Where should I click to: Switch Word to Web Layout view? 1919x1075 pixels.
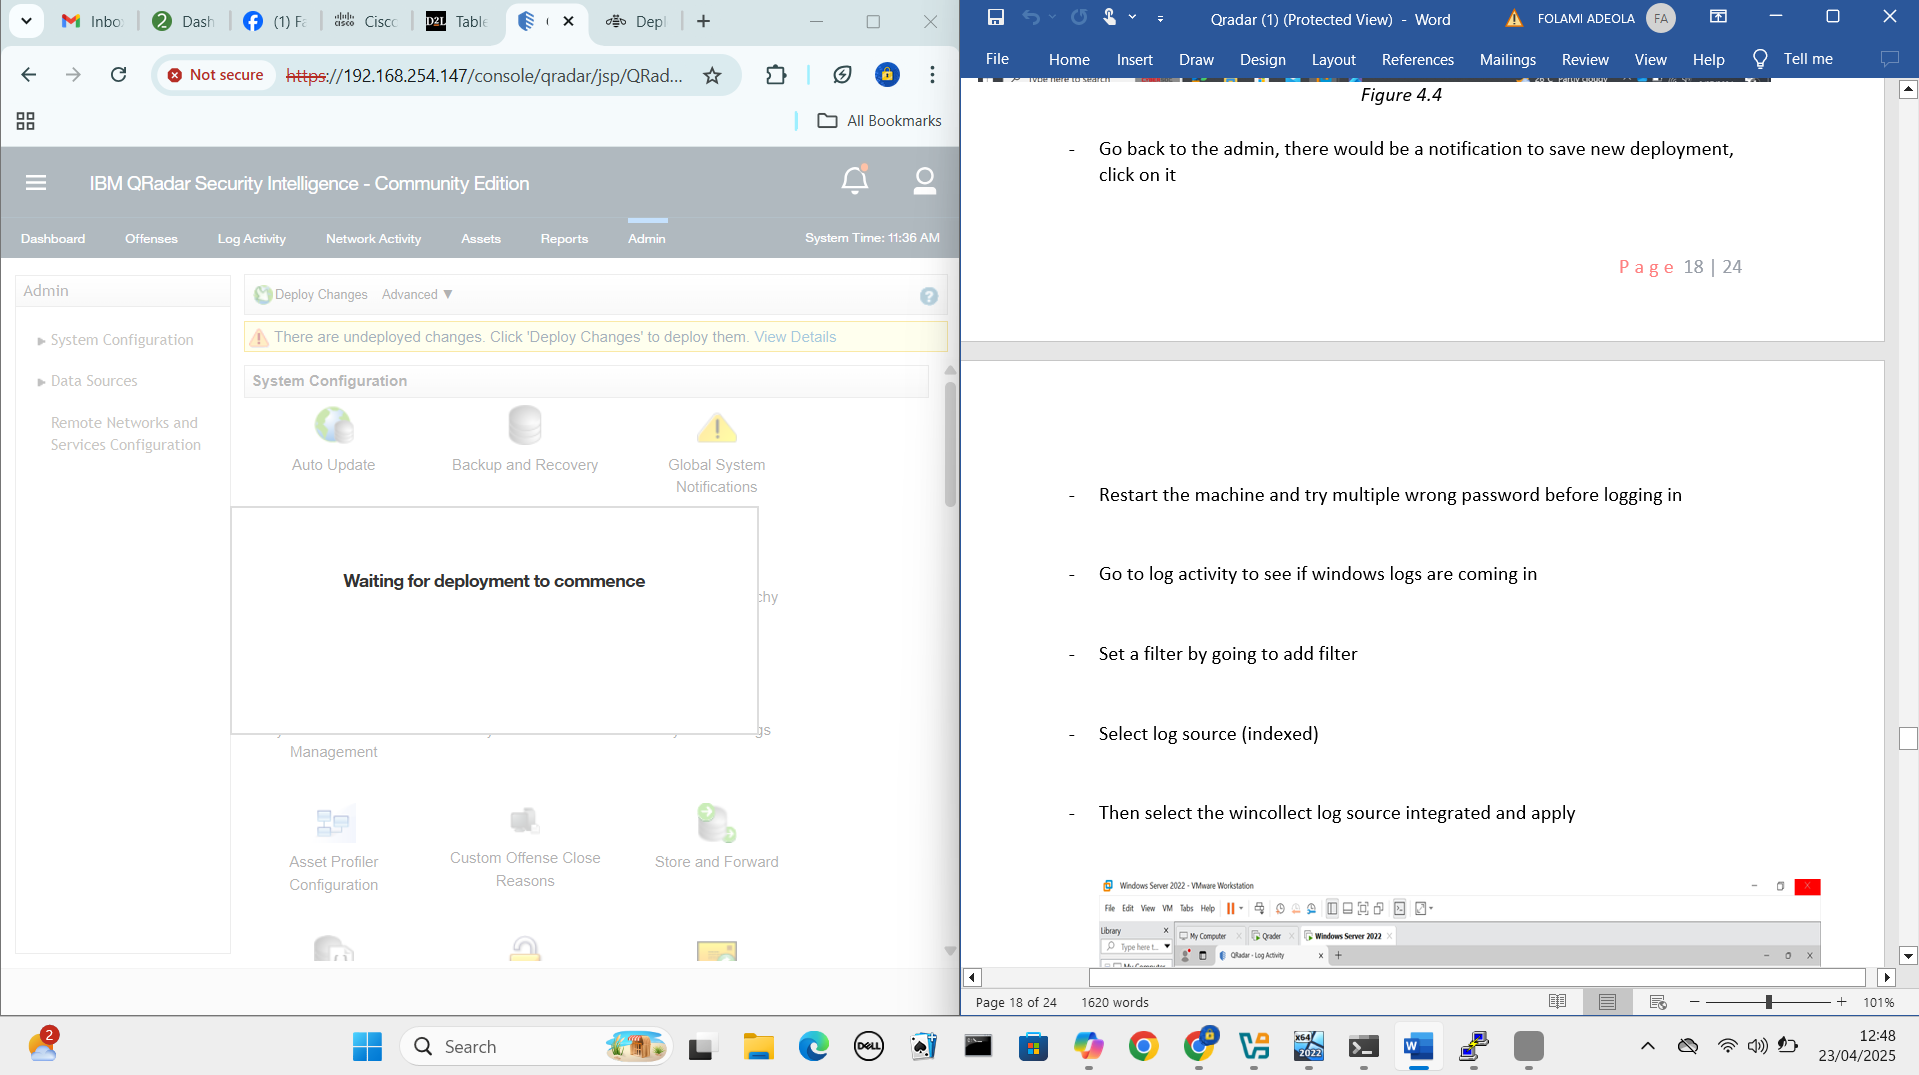(1658, 1002)
